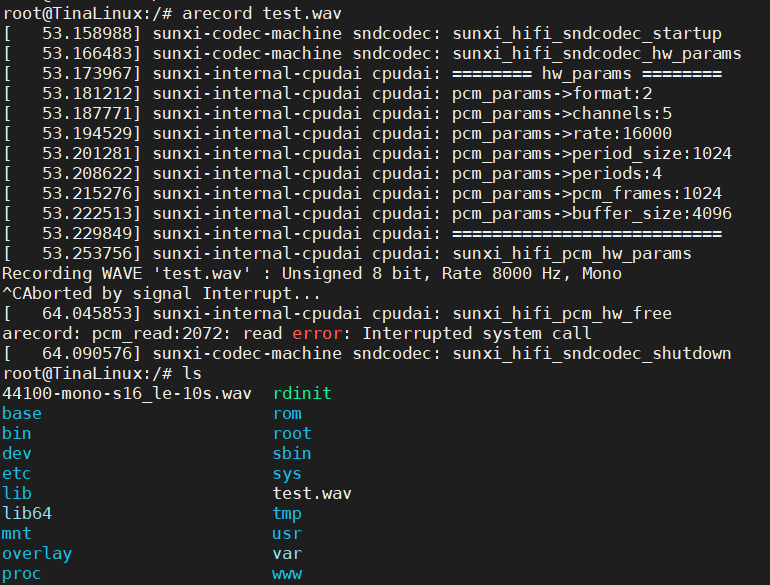Screen dimensions: 770x585
Task: Click the rdinit entry in green
Action: 302,393
